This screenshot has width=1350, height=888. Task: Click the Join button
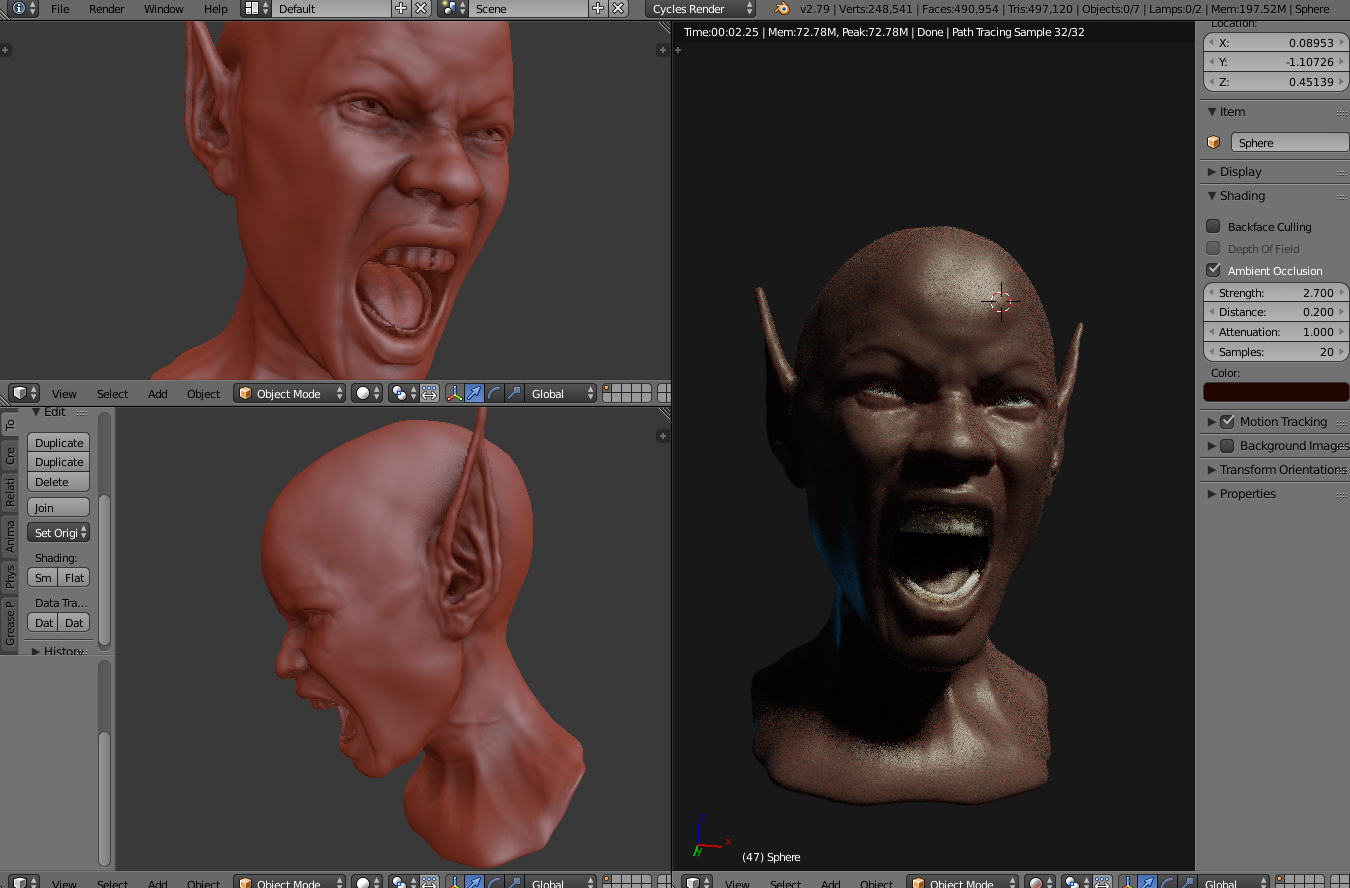[58, 507]
